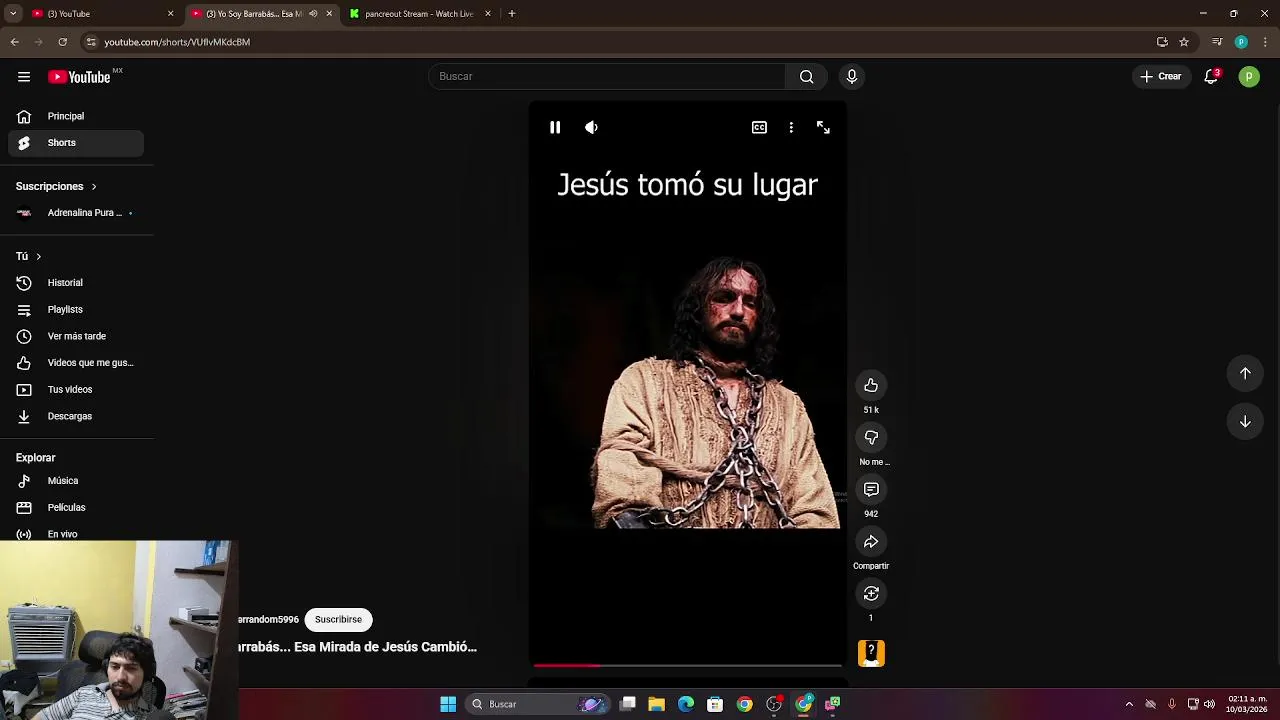
Task: Open Películas under Explorar
Action: [76, 508]
